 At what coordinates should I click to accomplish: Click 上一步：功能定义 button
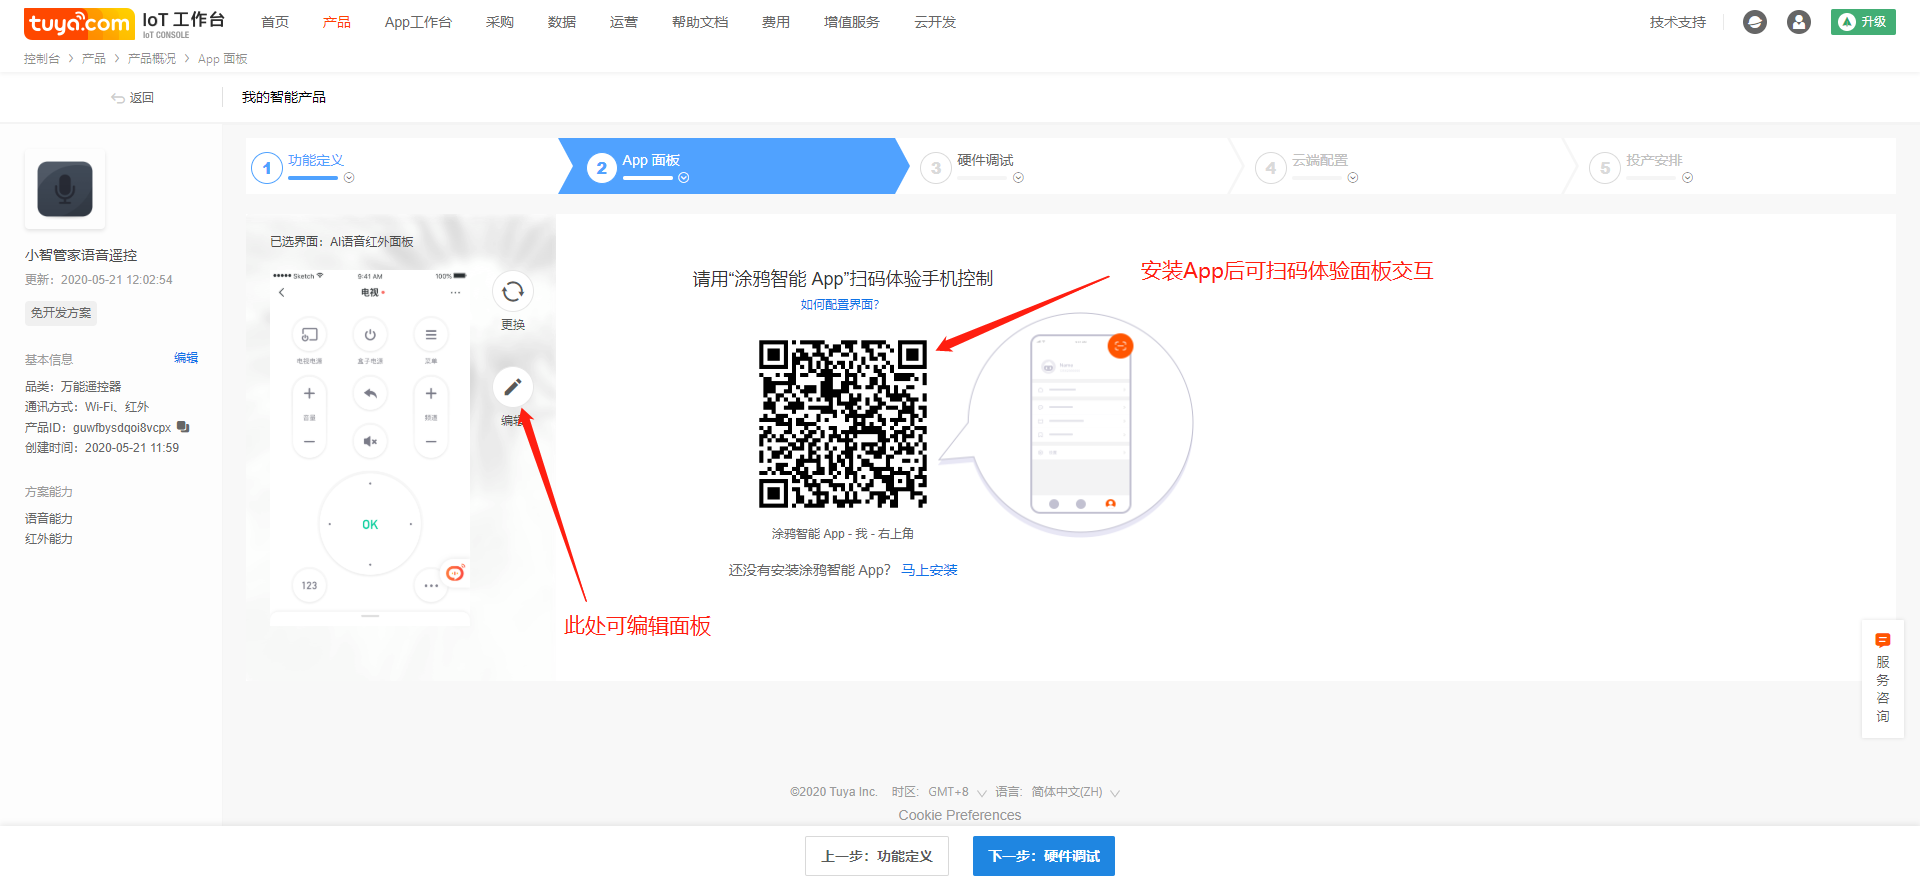[x=876, y=856]
